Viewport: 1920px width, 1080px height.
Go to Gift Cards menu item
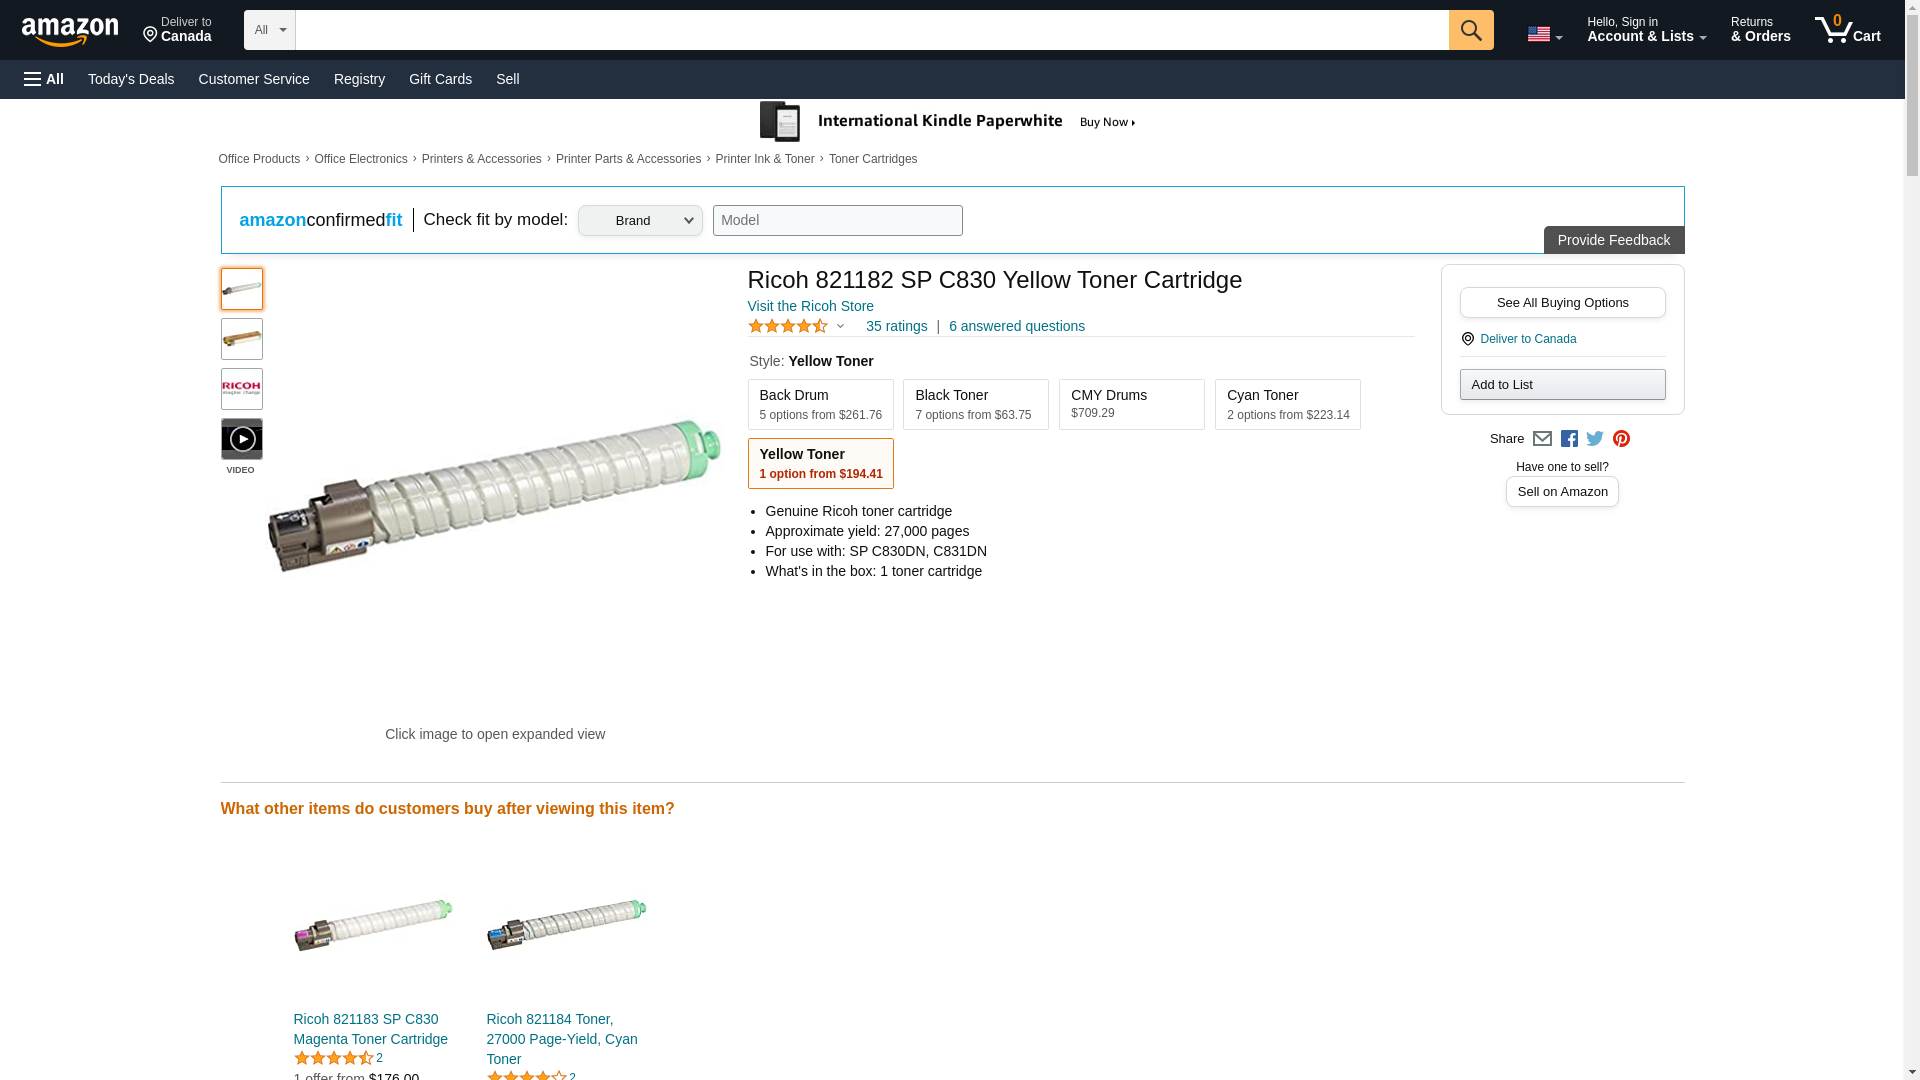440,79
